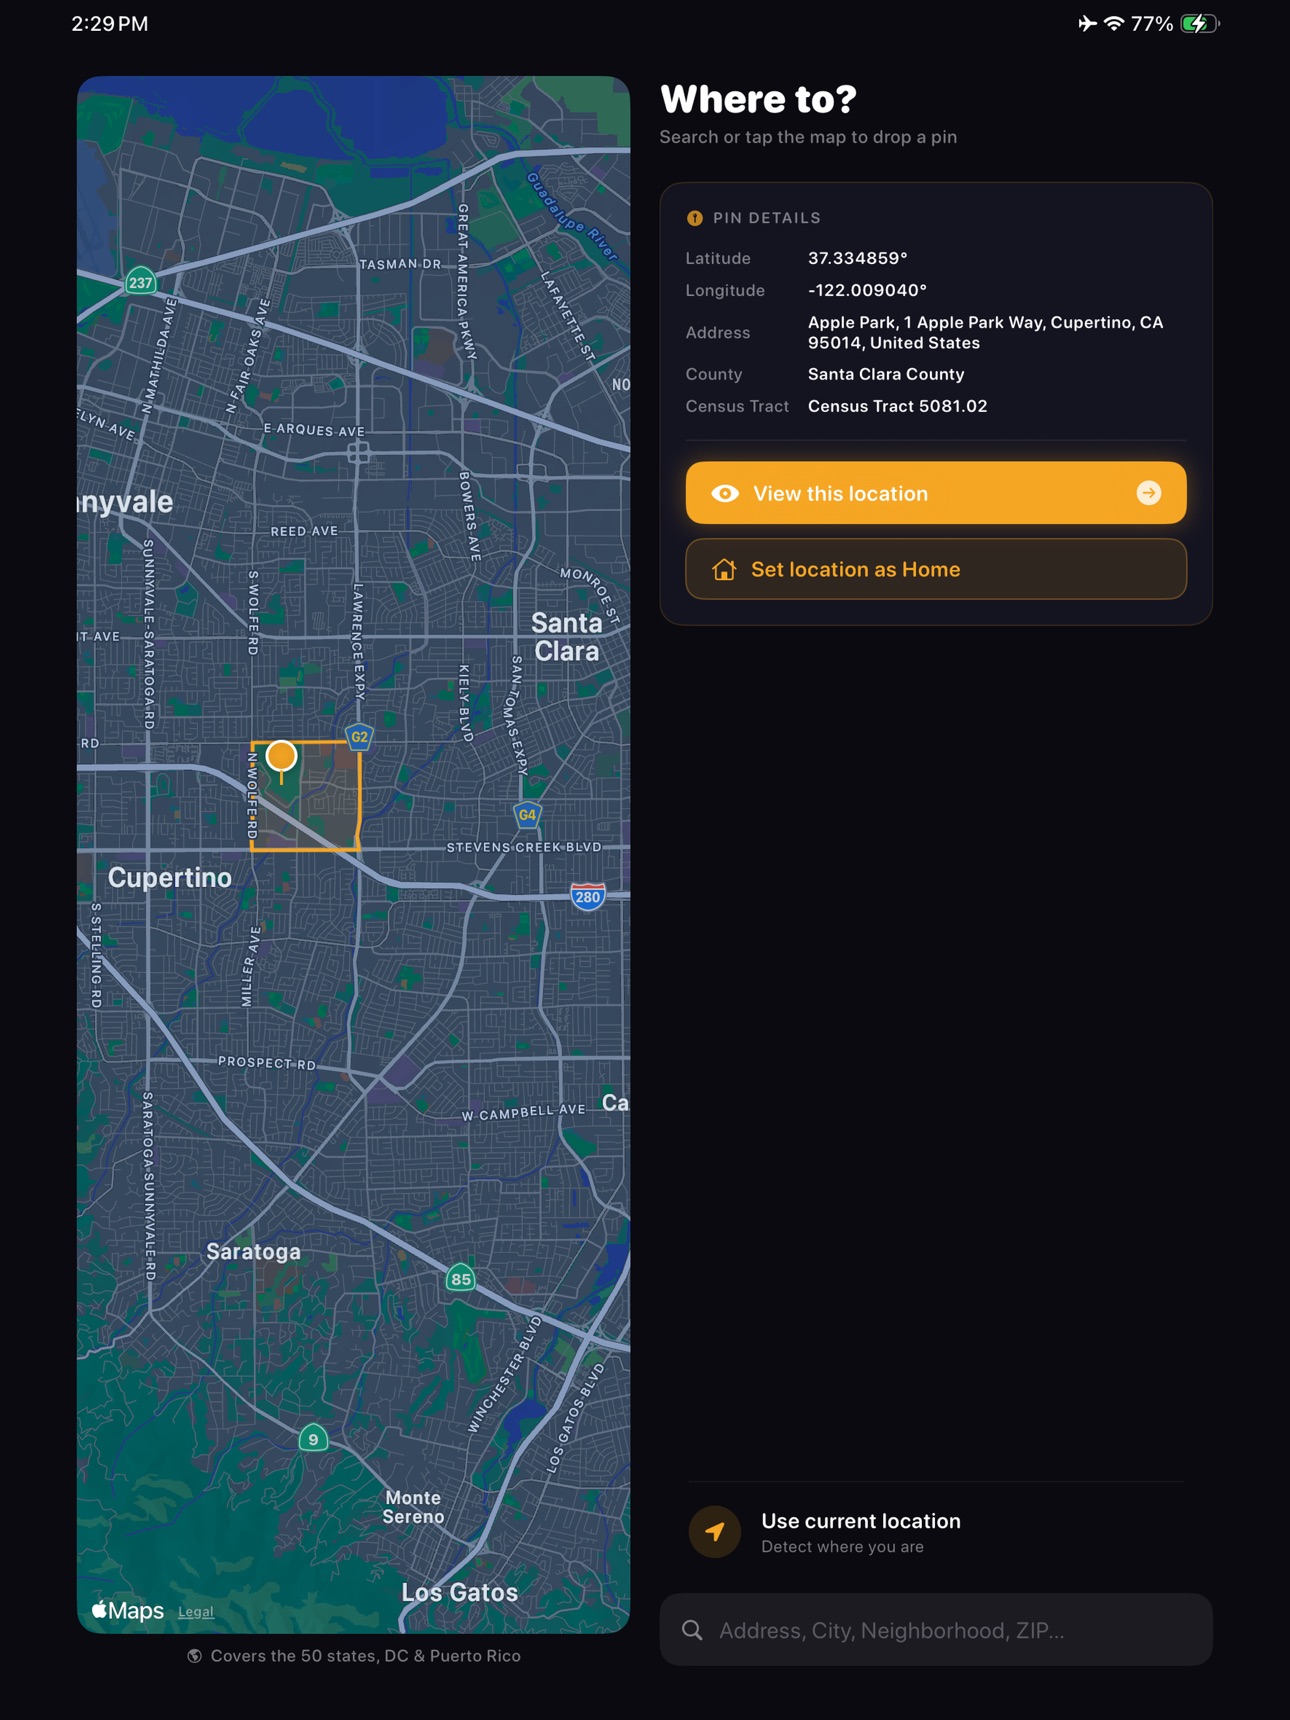The height and width of the screenshot is (1720, 1290).
Task: Click the latitude value 37.334859°
Action: 858,258
